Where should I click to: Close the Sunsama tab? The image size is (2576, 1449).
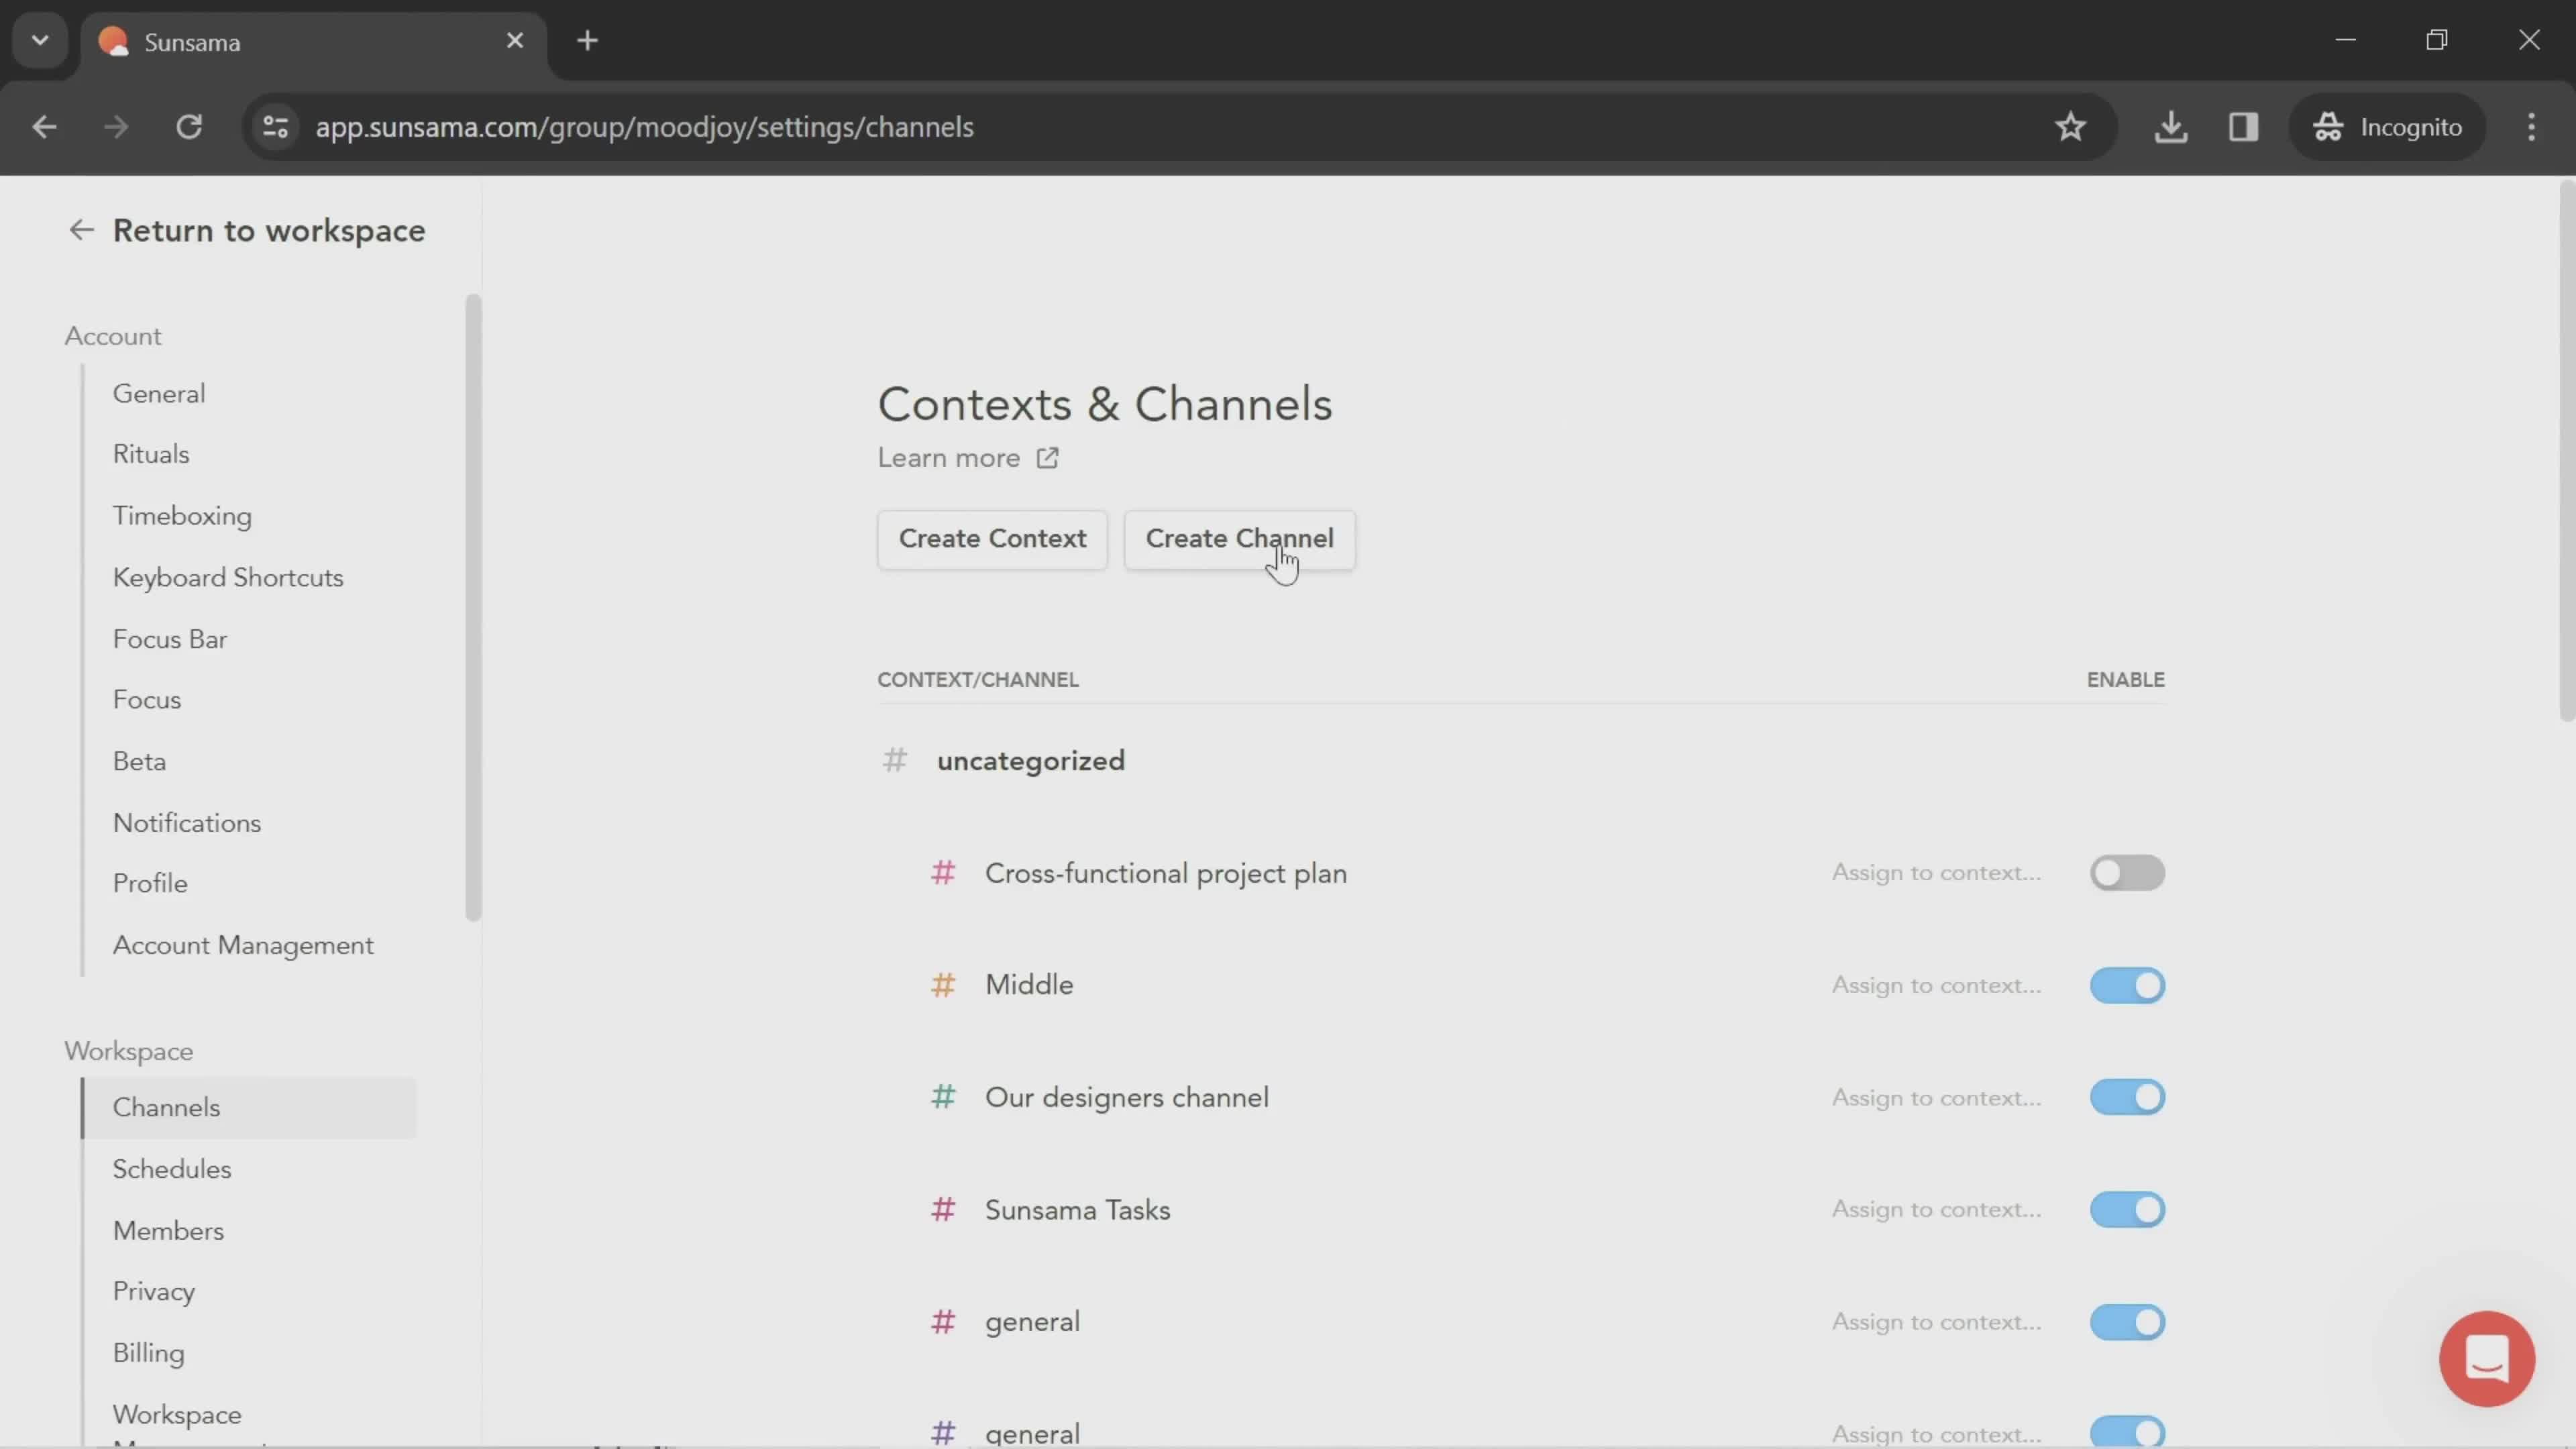point(515,41)
